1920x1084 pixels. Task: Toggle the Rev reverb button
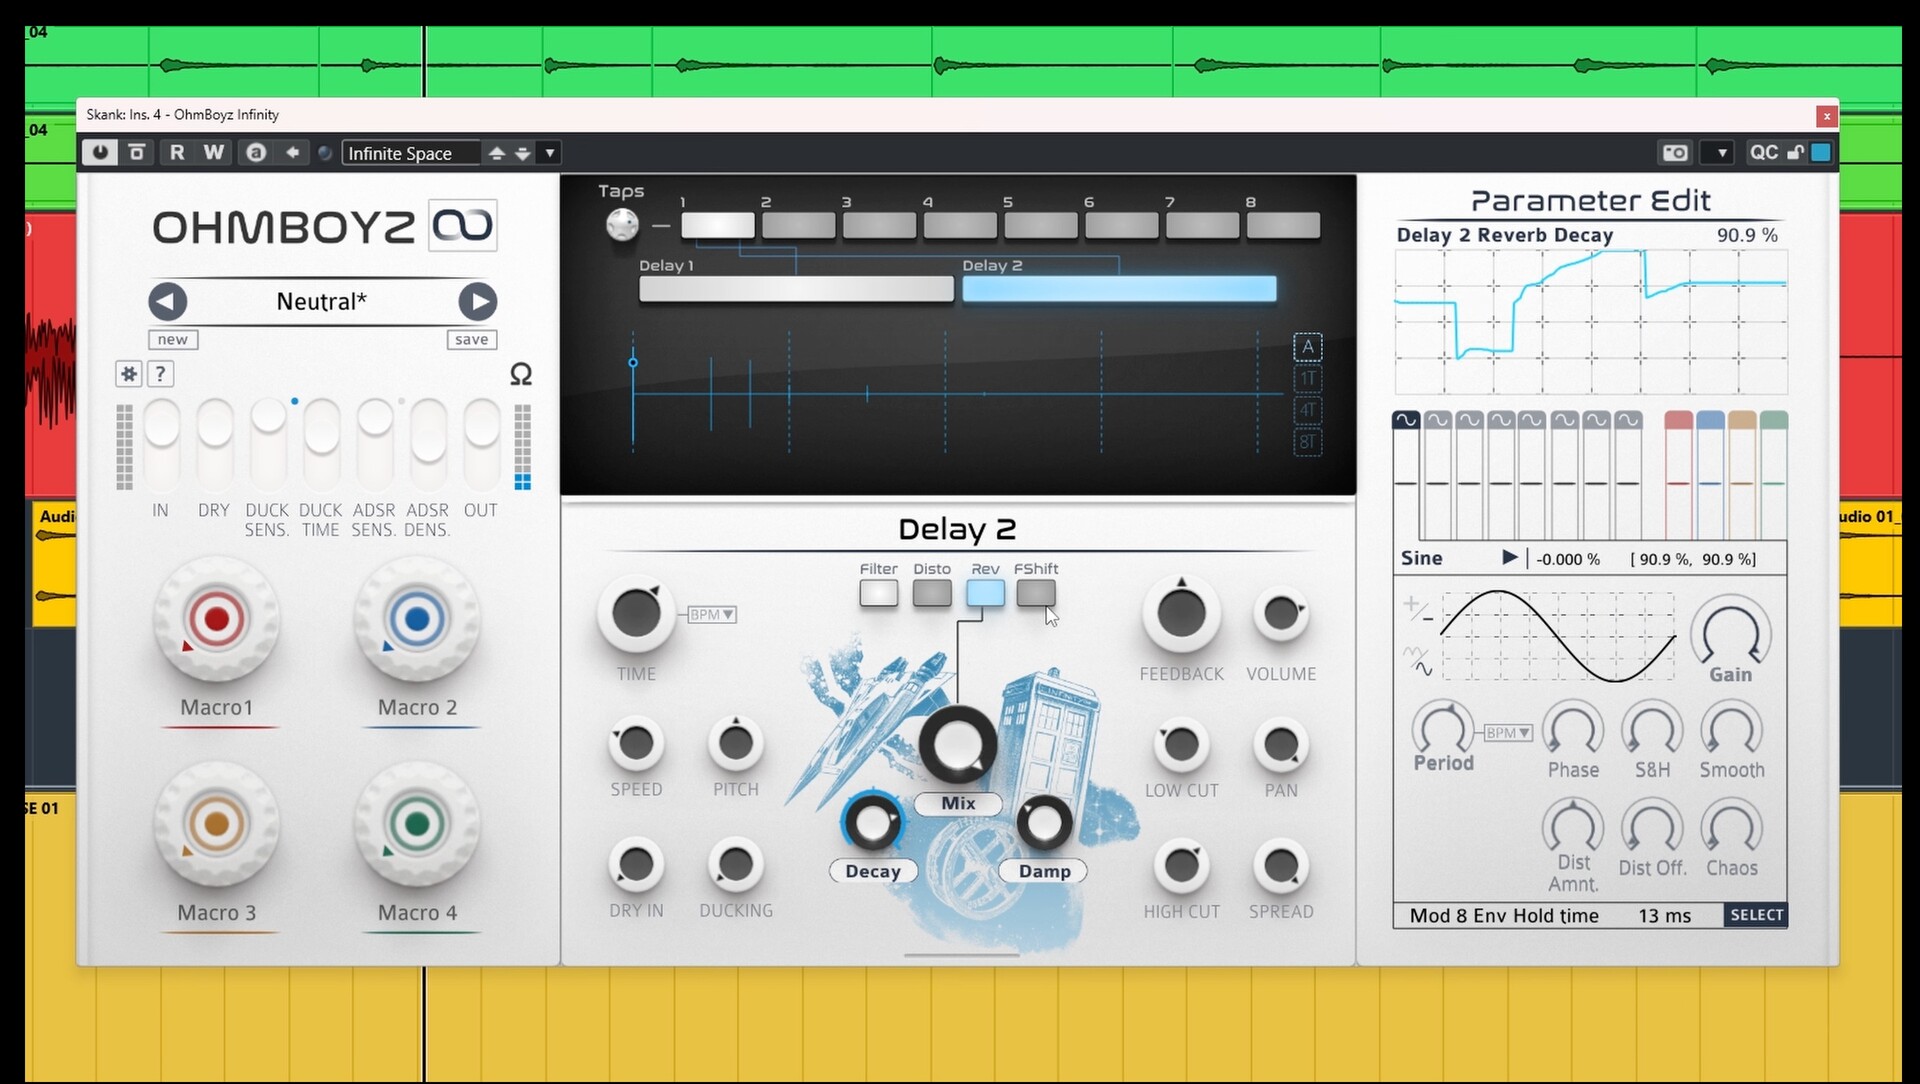click(x=985, y=593)
